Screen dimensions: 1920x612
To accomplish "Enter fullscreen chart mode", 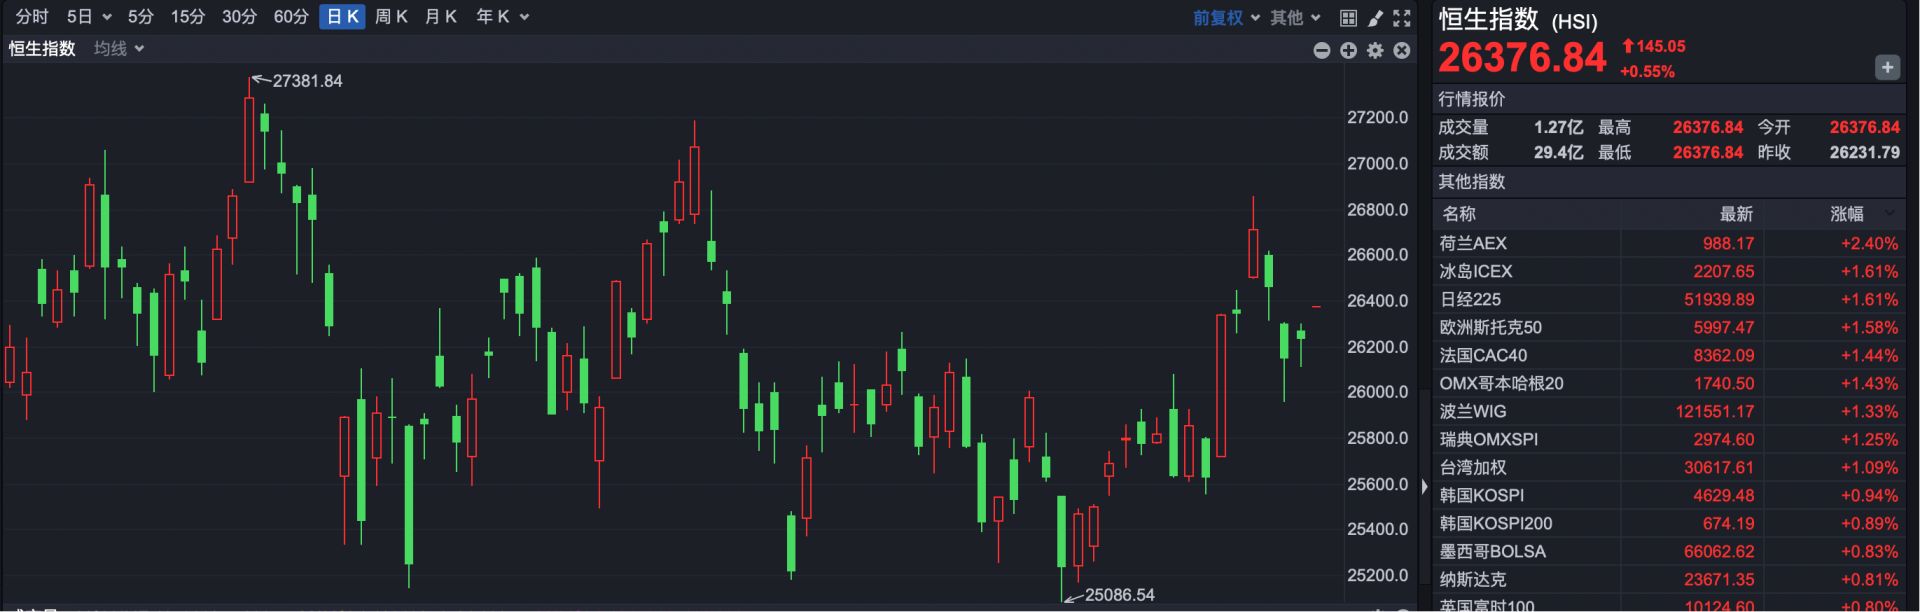I will (x=1402, y=18).
